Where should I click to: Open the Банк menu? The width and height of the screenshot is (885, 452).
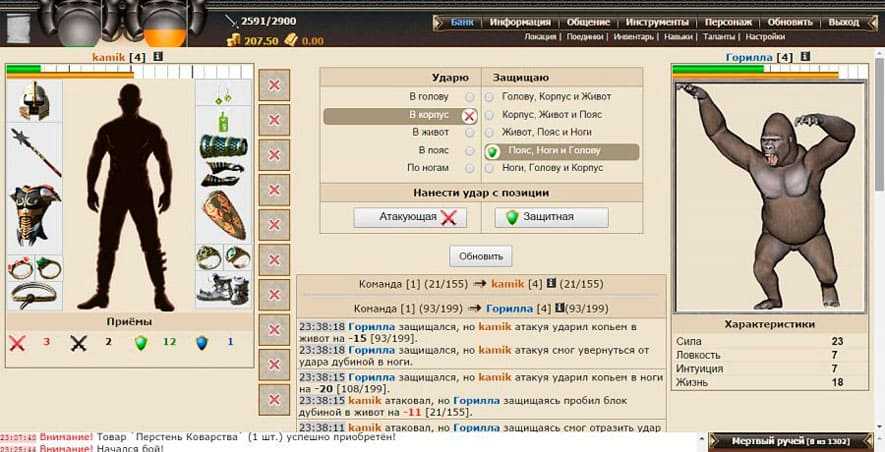point(462,22)
